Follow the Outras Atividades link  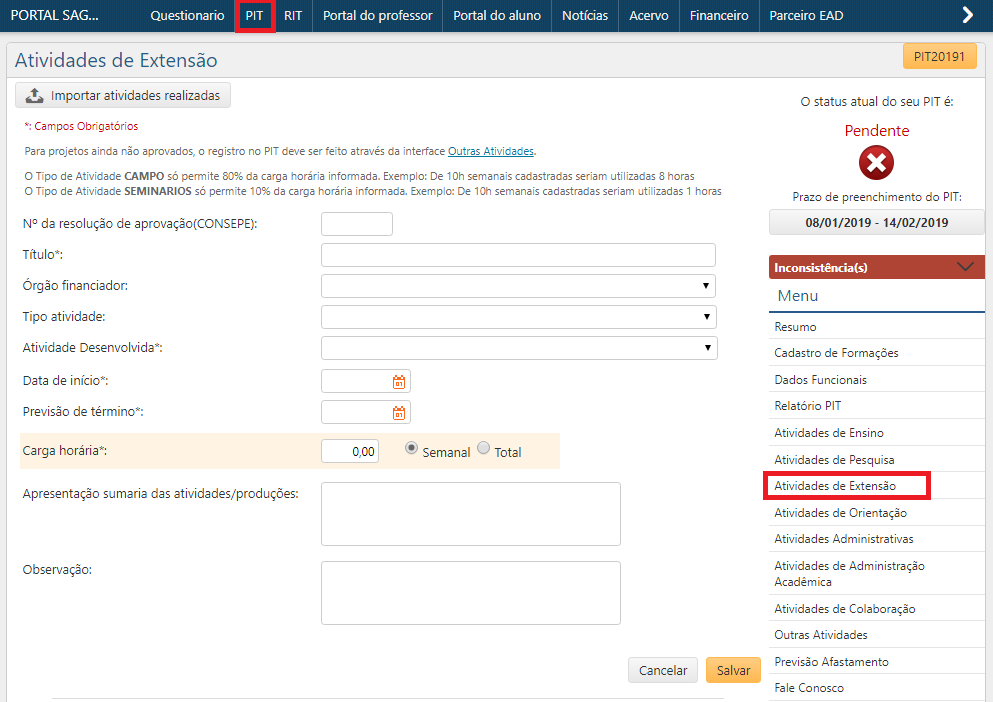(x=490, y=151)
